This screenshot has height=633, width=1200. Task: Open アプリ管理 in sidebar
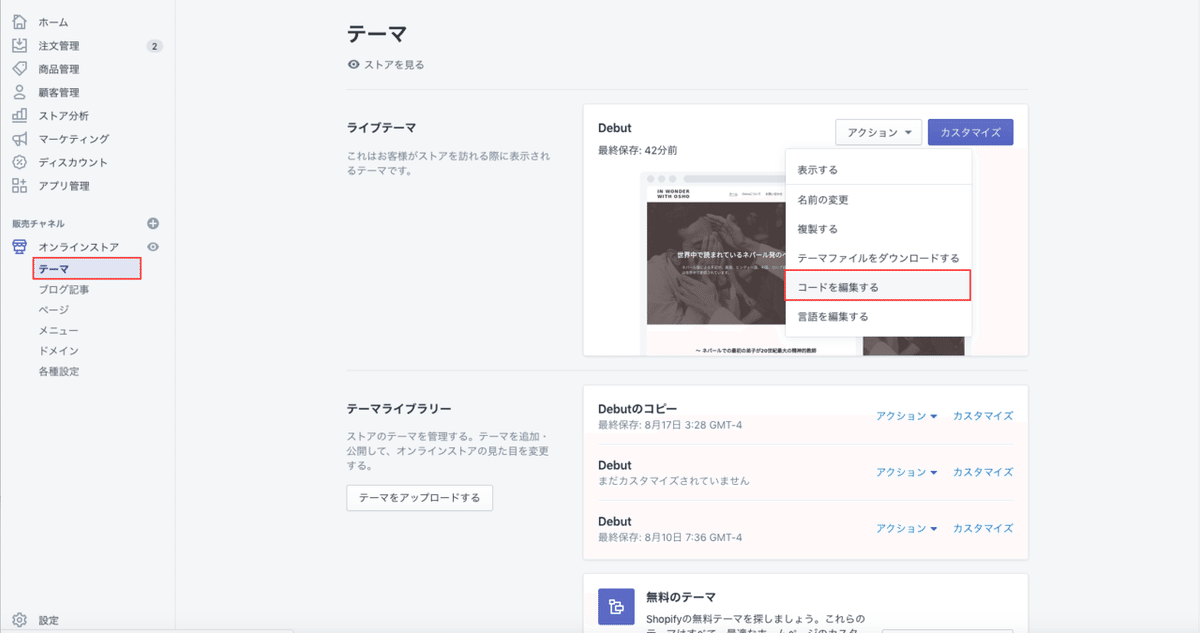64,186
